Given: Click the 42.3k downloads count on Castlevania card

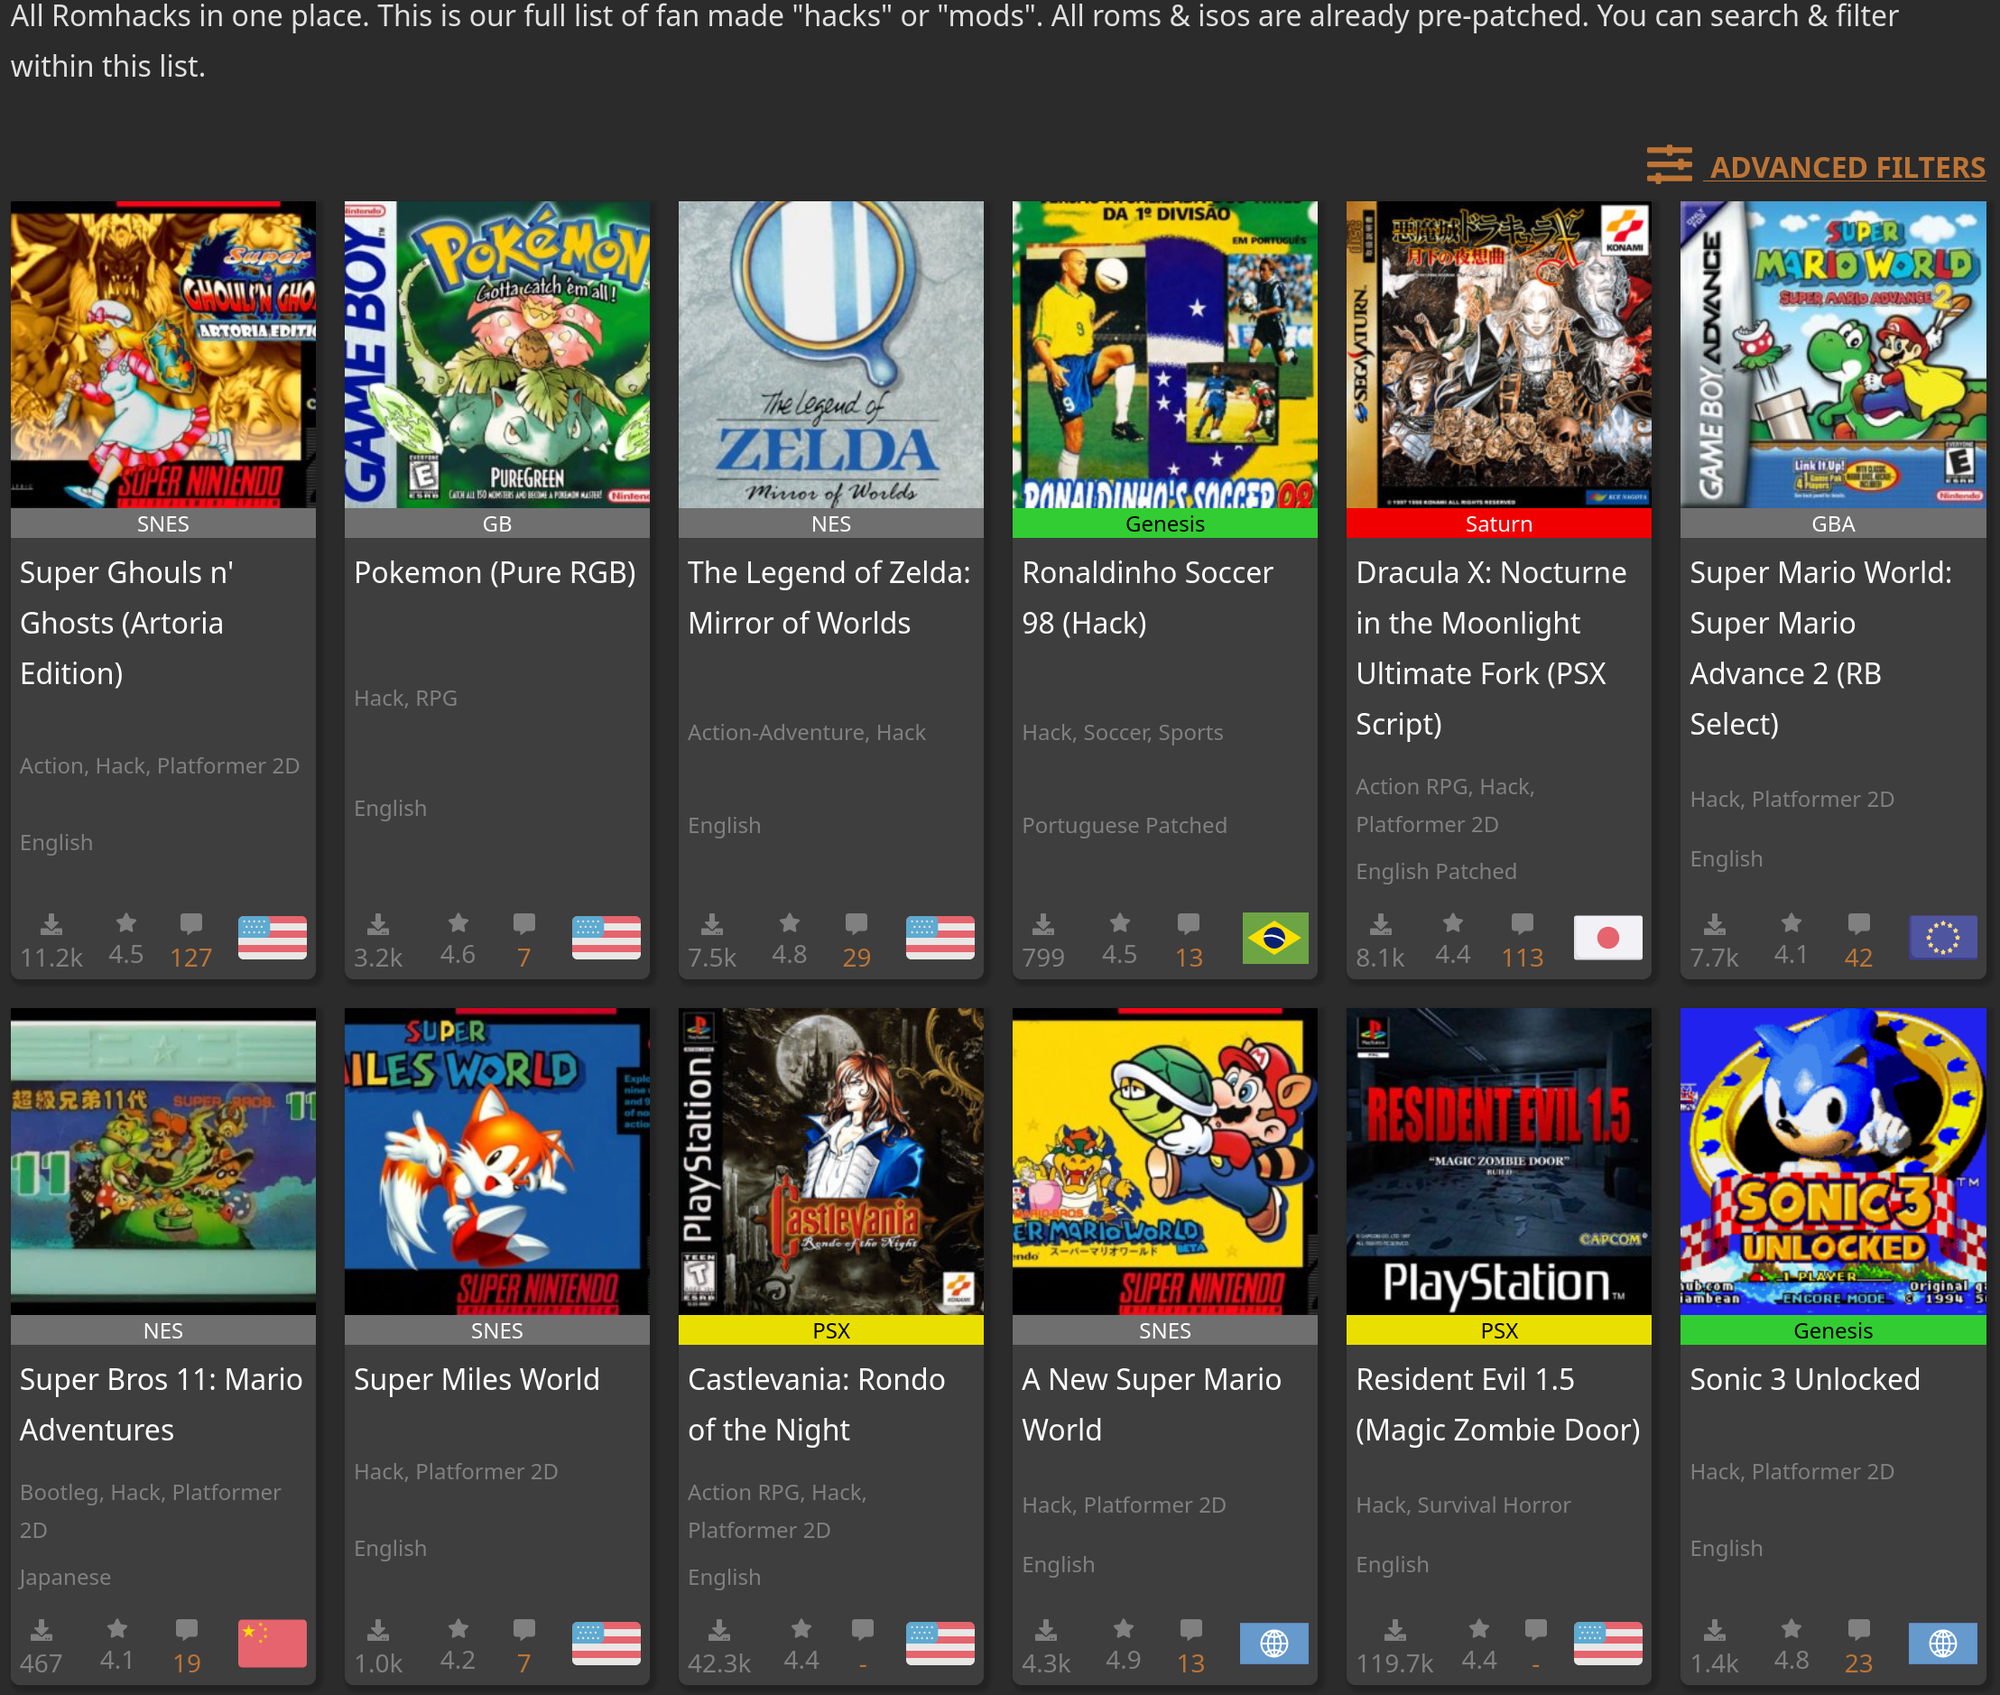Looking at the screenshot, I should click(719, 1663).
